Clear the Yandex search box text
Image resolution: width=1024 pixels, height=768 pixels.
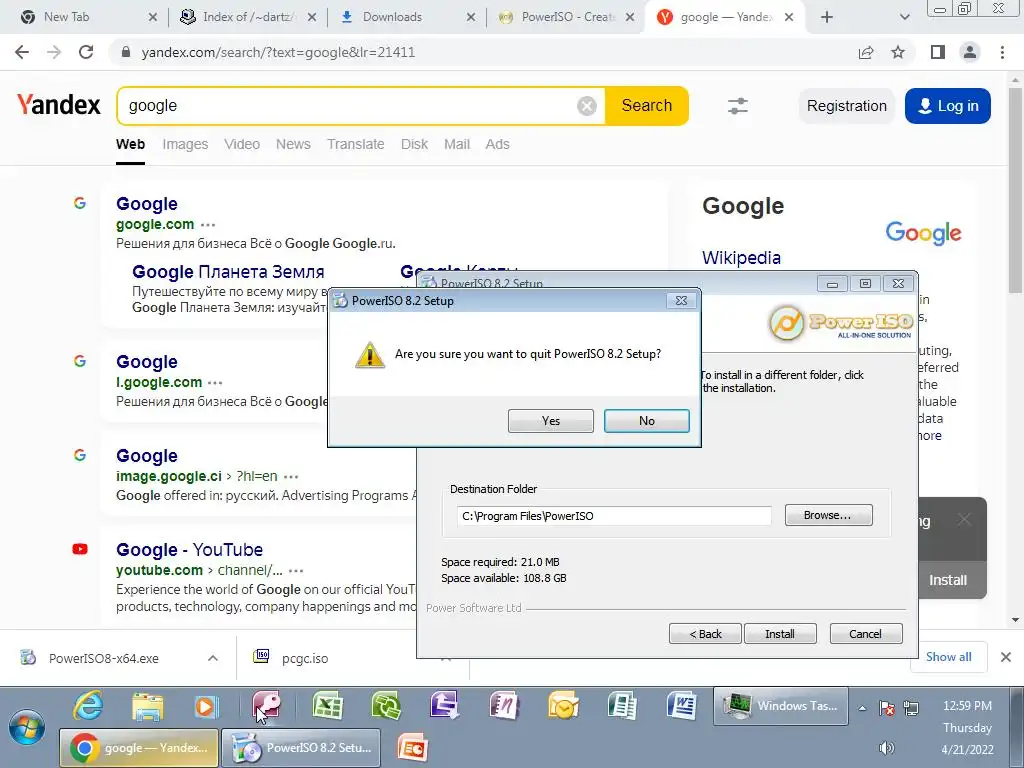(x=586, y=106)
